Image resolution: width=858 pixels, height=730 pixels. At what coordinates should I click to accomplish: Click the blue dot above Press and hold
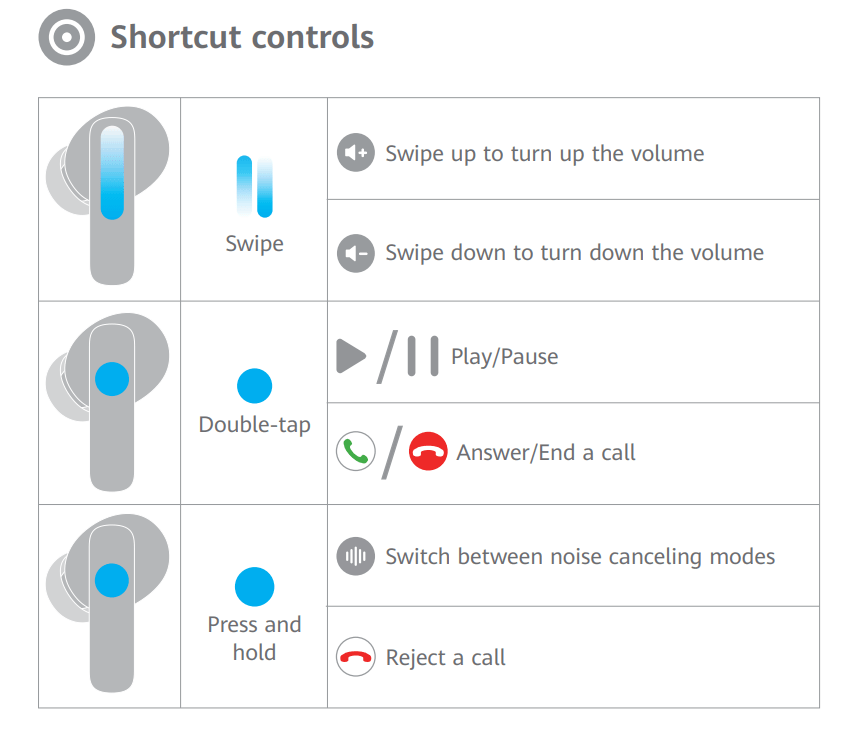(x=254, y=586)
